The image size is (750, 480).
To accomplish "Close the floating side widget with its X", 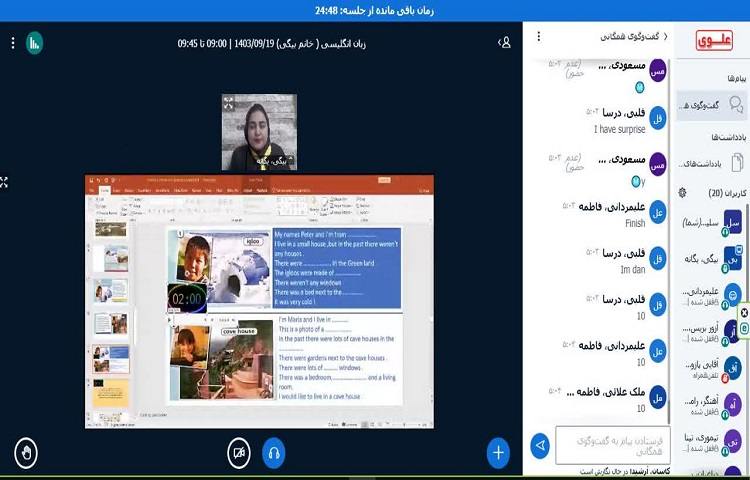I will point(744,313).
